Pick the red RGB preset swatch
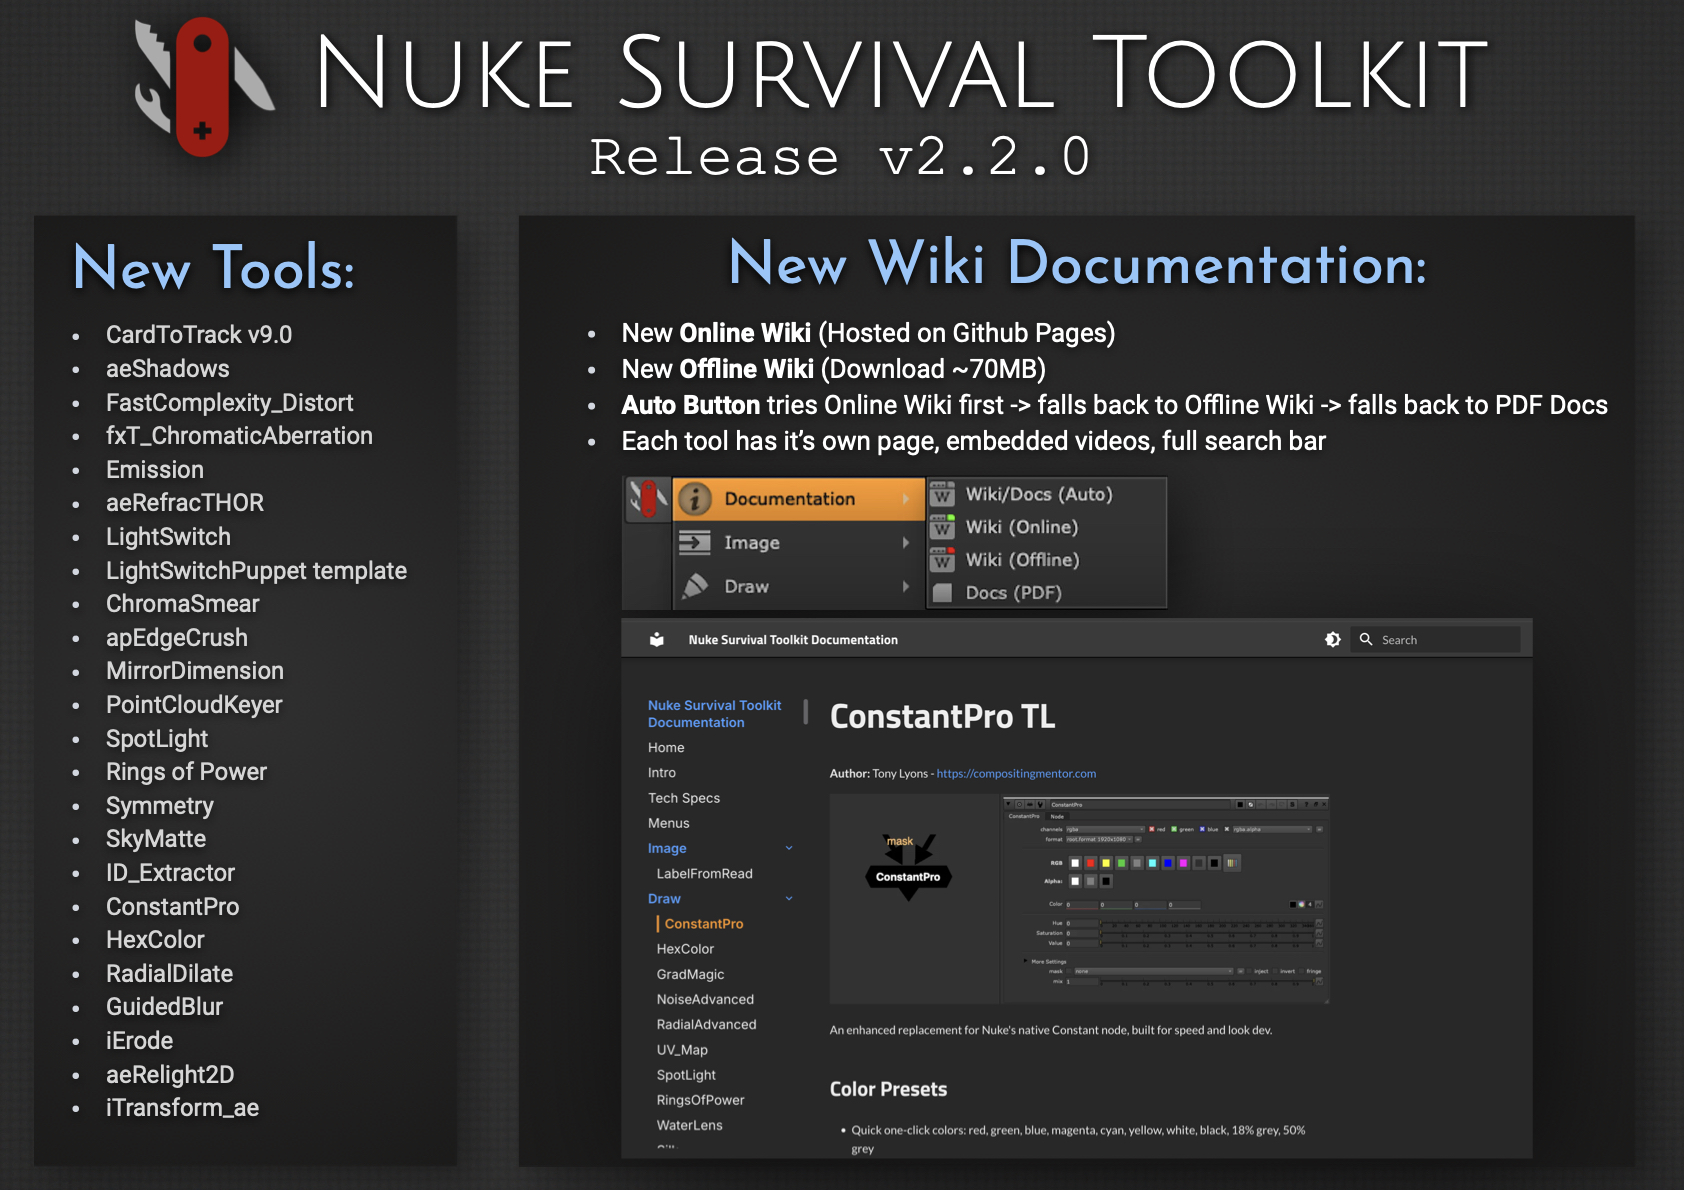1684x1190 pixels. click(x=1091, y=863)
